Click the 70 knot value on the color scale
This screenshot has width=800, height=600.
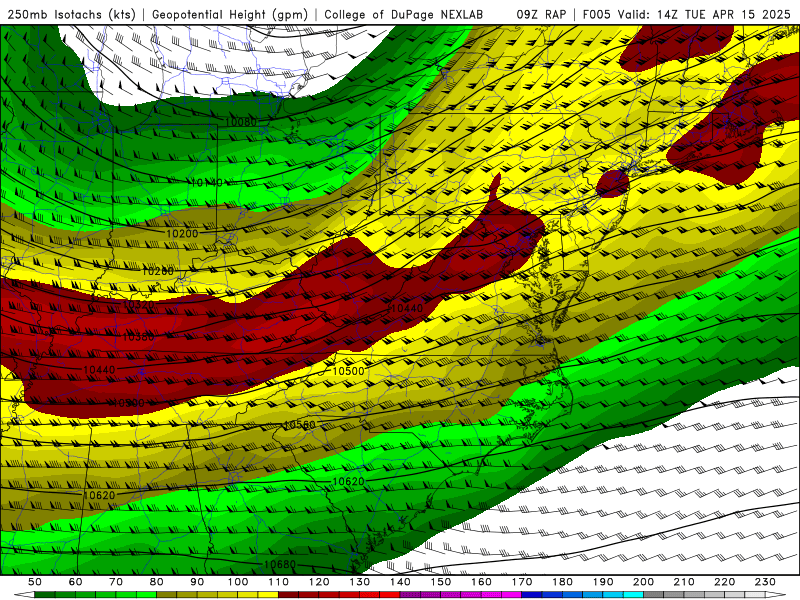pos(116,582)
